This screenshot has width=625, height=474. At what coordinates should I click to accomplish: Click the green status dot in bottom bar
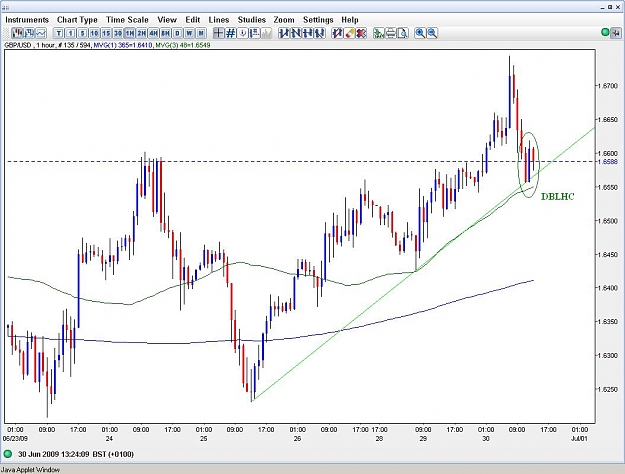[x=8, y=454]
